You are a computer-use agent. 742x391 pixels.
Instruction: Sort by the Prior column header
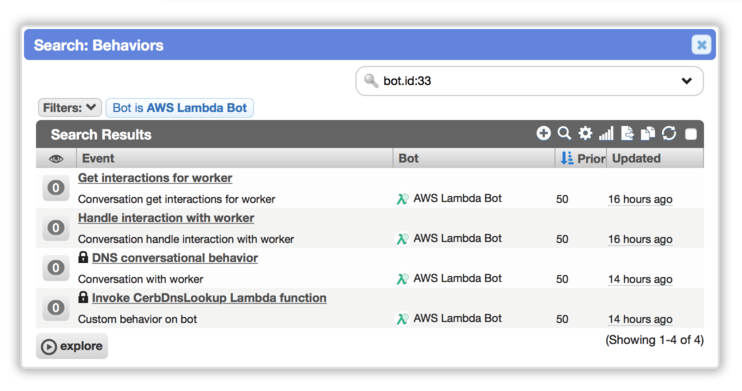tap(581, 158)
